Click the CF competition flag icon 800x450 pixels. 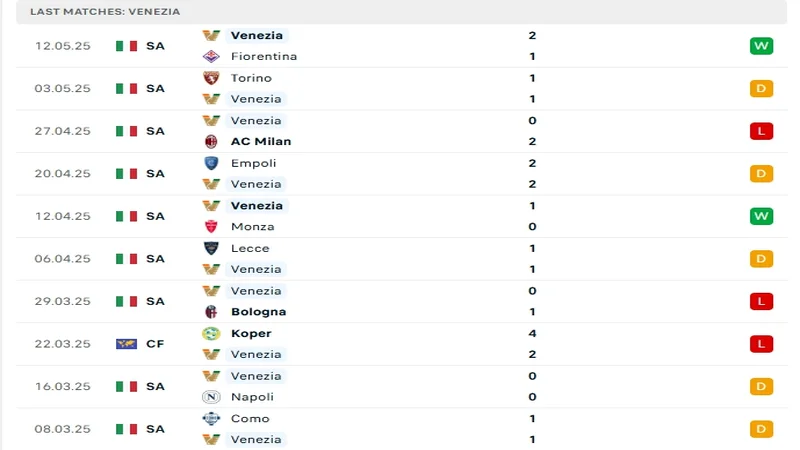pyautogui.click(x=126, y=343)
